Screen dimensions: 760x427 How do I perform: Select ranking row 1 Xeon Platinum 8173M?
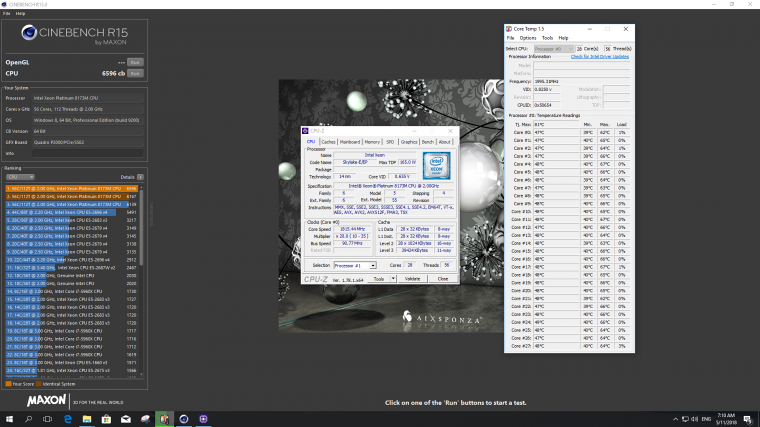[72, 189]
